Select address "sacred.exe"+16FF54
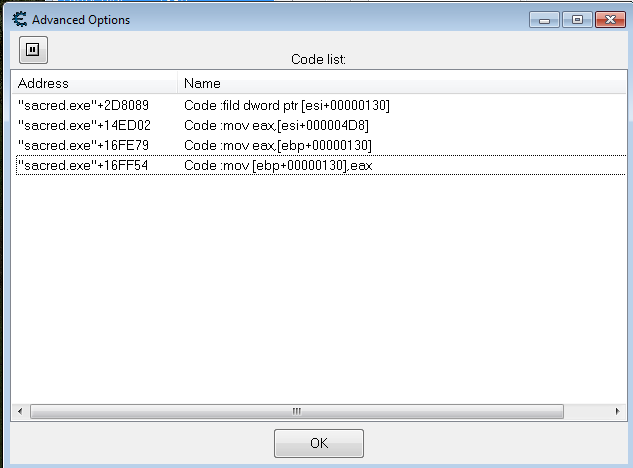Screen dimensions: 633x468 coord(83,165)
